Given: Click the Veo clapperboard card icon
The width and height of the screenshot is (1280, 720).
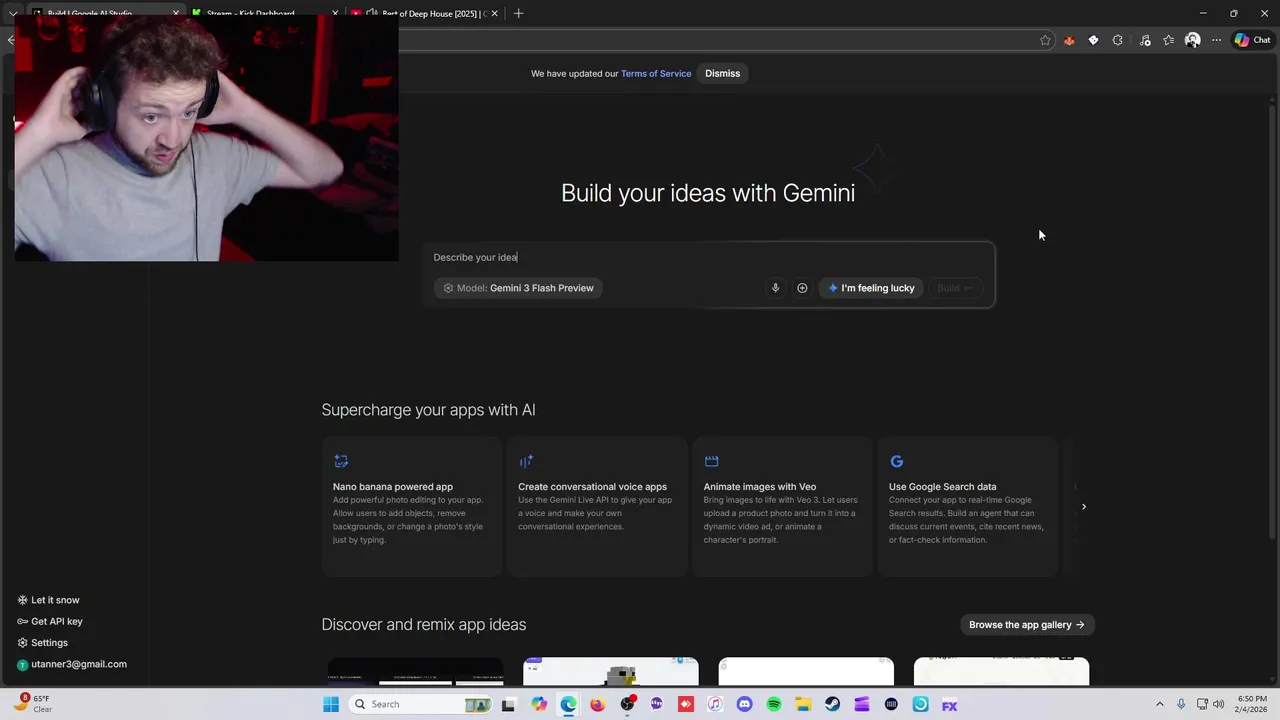Looking at the screenshot, I should pos(711,461).
